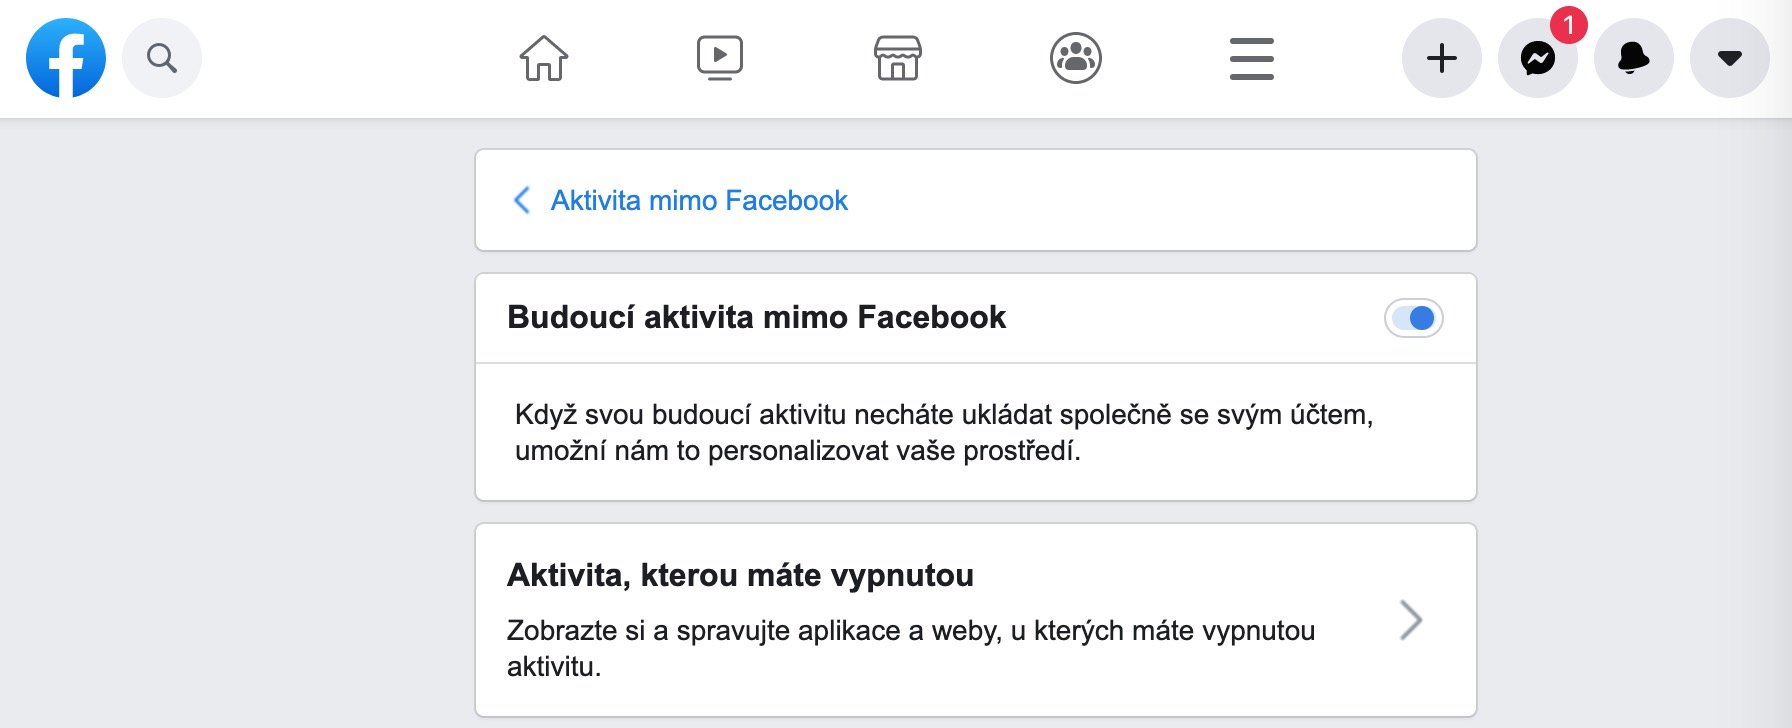Open the Marketplace storefront icon
The height and width of the screenshot is (728, 1792).
coord(898,58)
